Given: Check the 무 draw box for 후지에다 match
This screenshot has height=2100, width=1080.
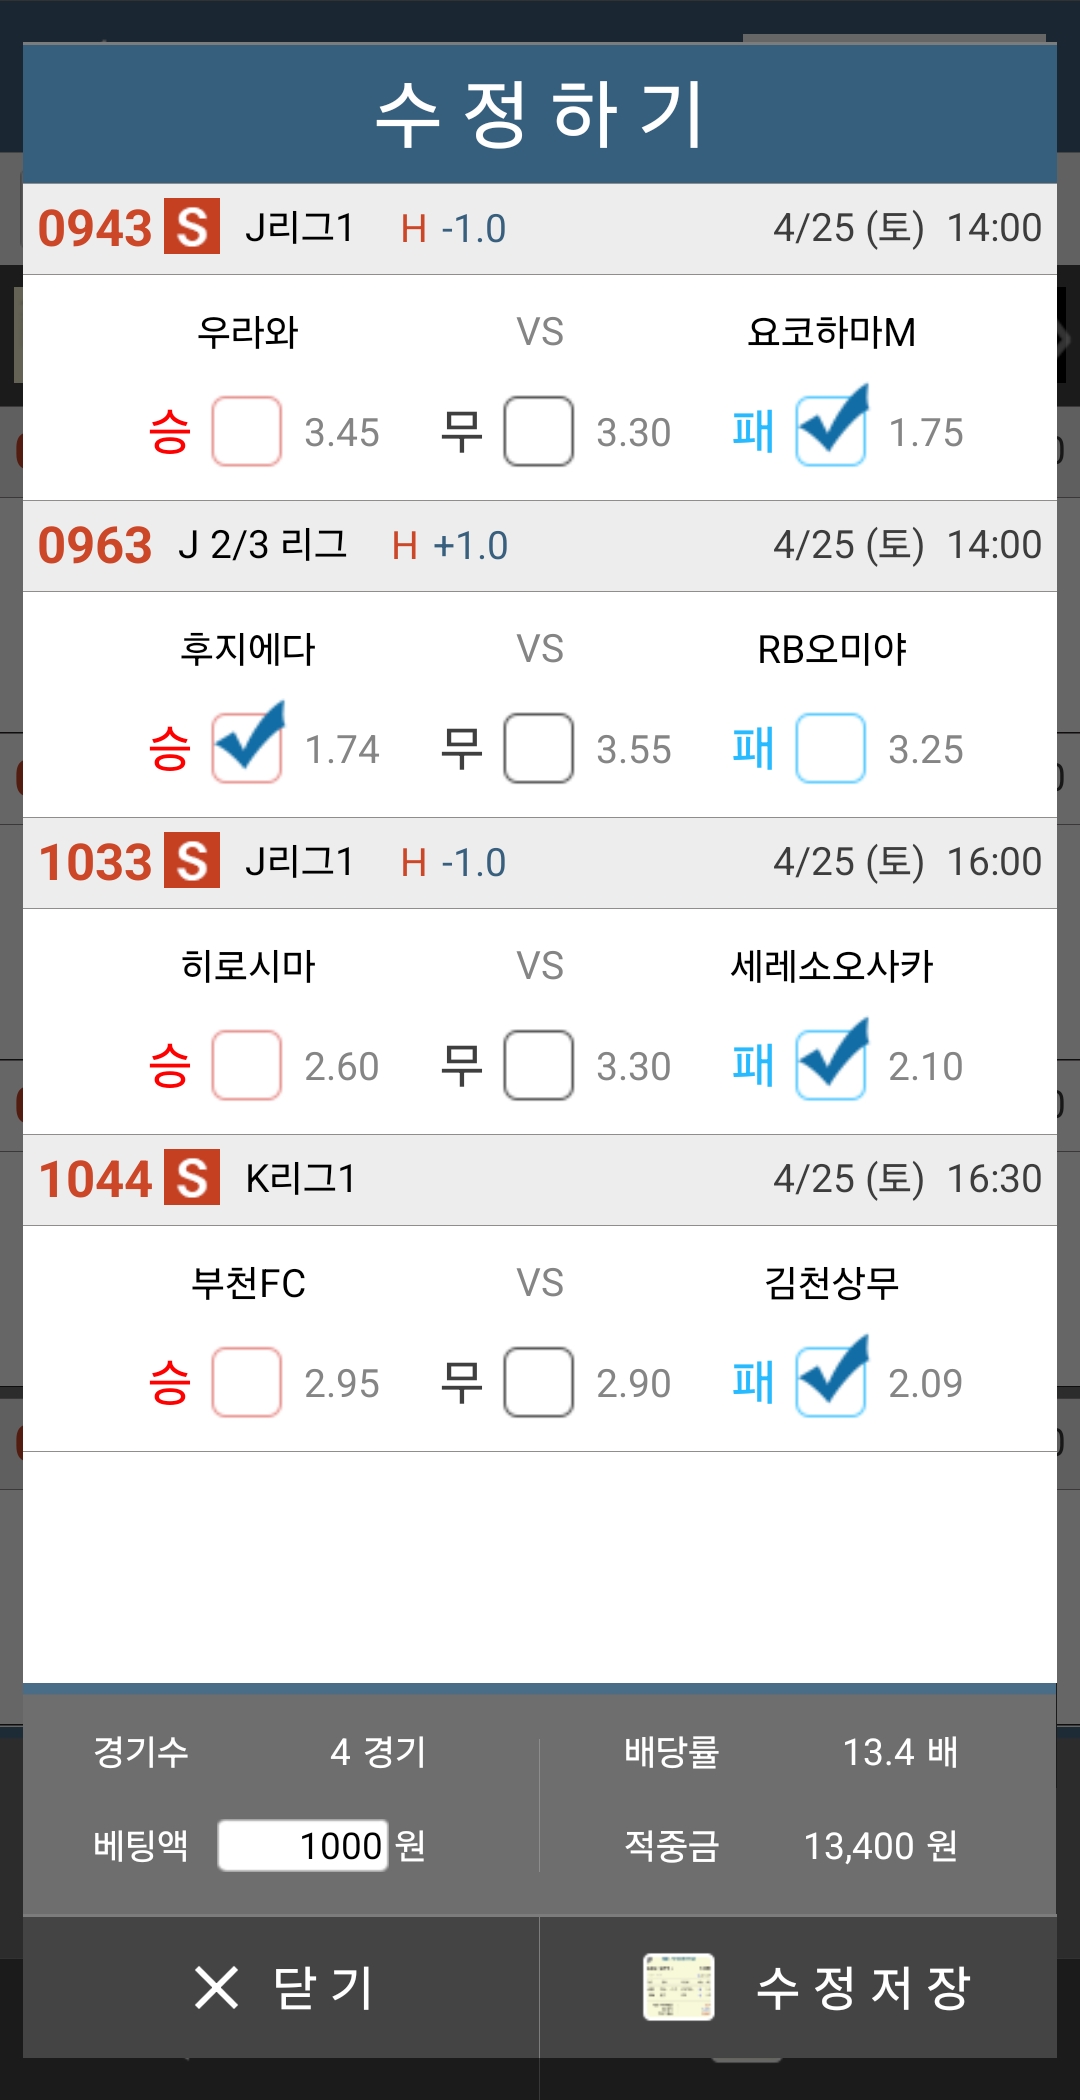Looking at the screenshot, I should click(x=538, y=748).
